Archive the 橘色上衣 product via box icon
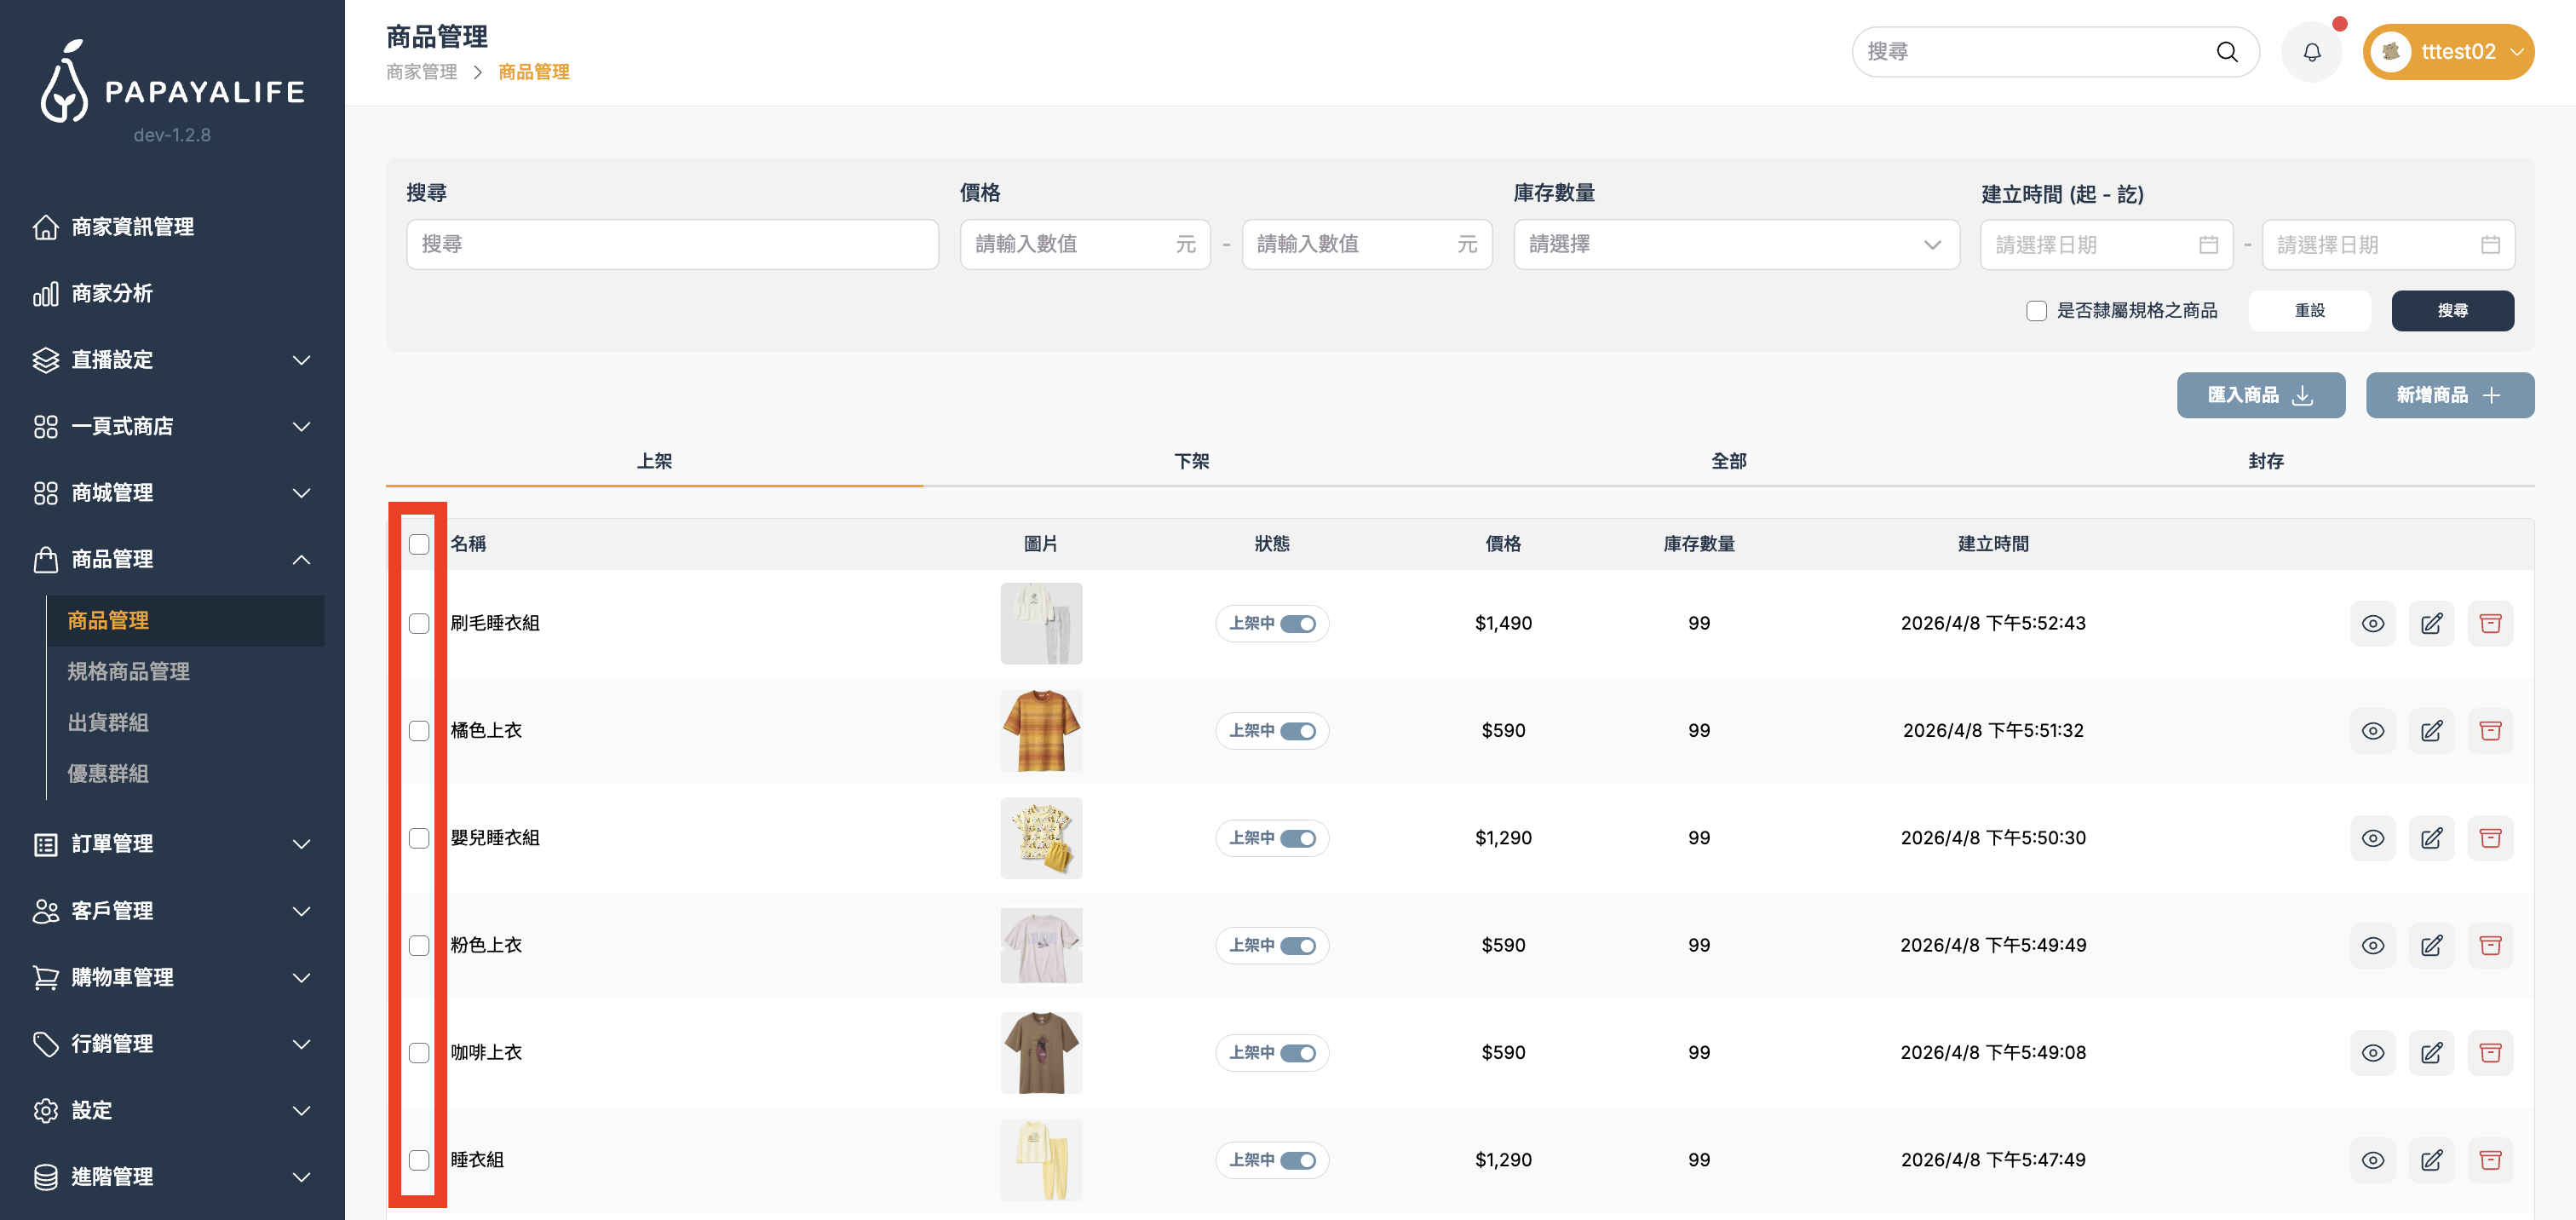The height and width of the screenshot is (1220, 2576). 2490,731
